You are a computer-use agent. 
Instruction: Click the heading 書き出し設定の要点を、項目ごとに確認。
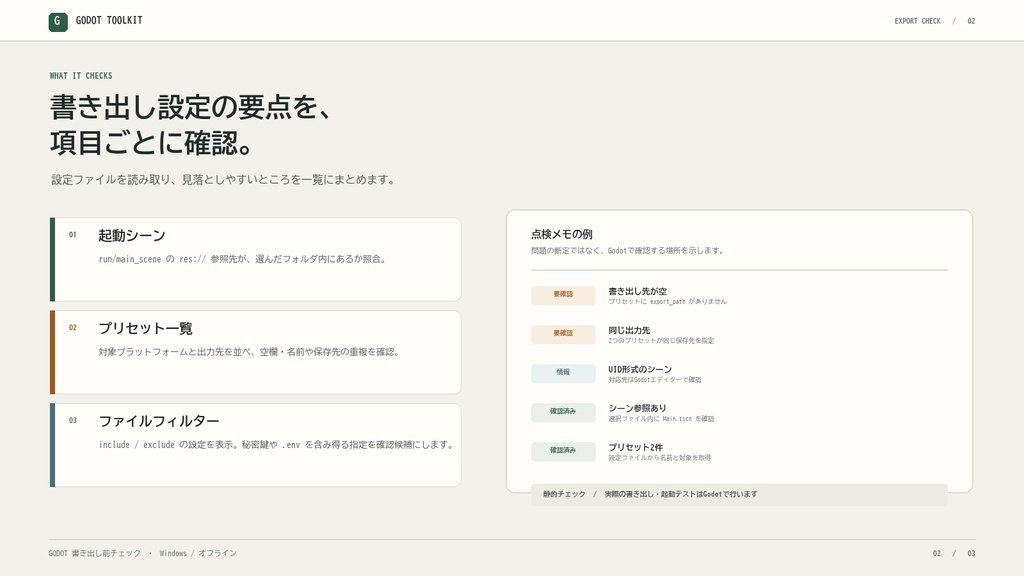click(x=193, y=125)
